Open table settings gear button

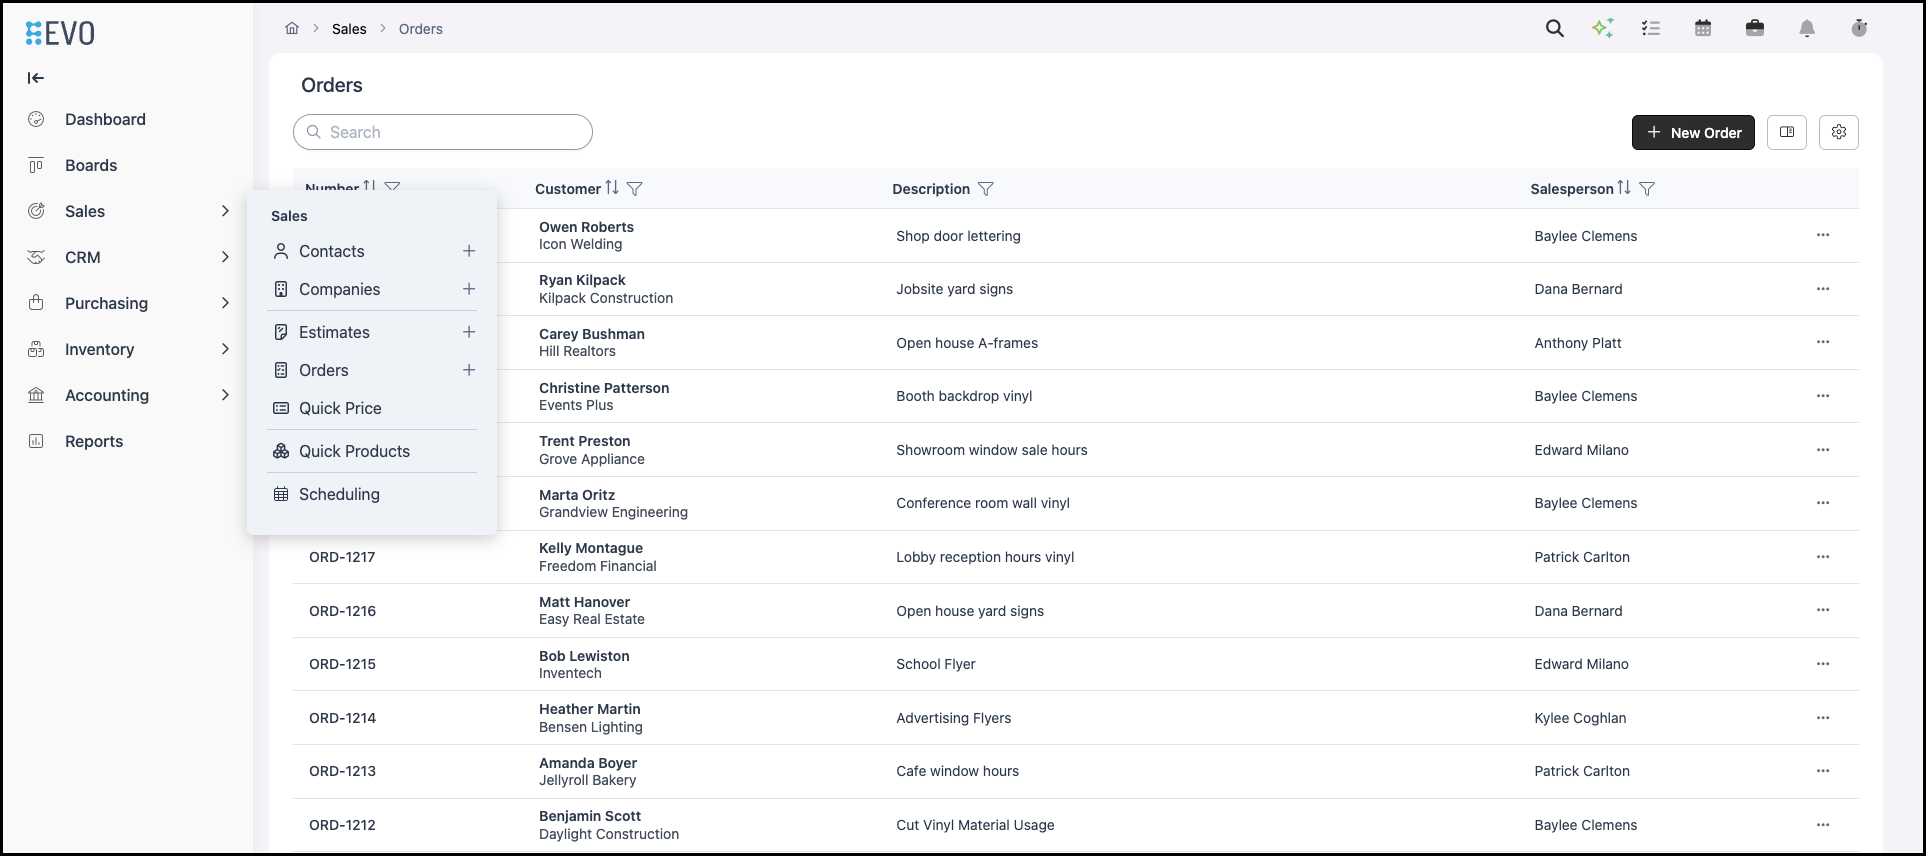click(1839, 132)
